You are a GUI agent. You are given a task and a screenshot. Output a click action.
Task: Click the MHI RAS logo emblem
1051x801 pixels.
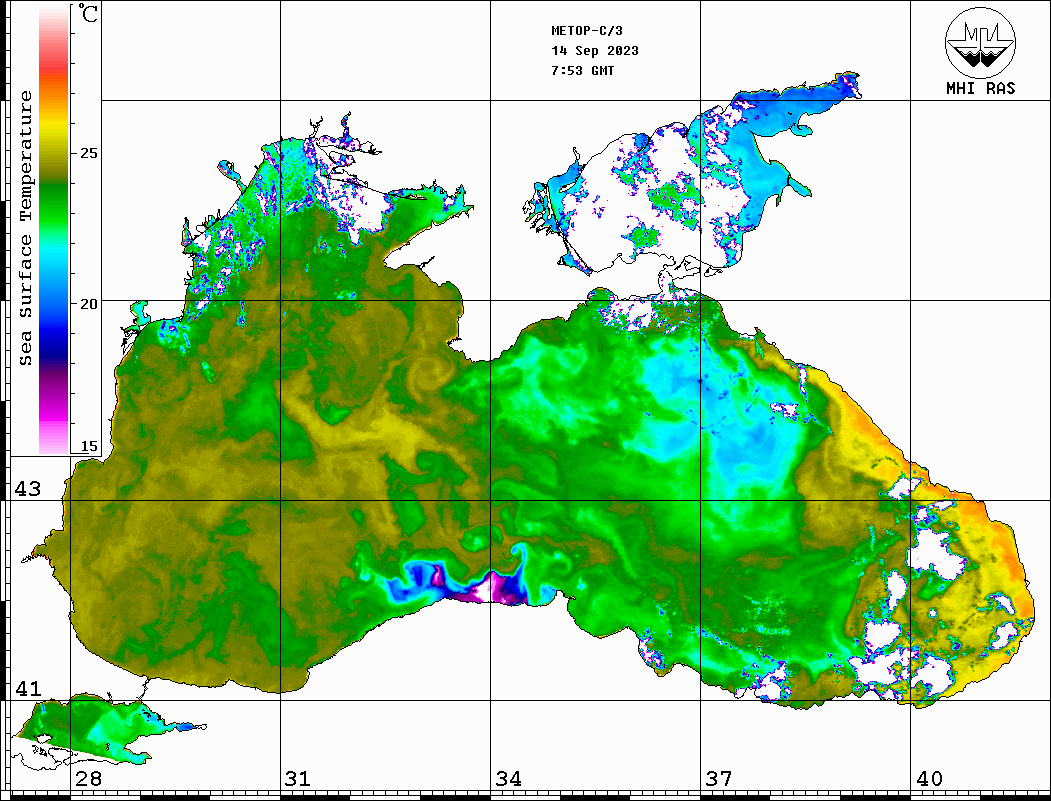coord(980,42)
